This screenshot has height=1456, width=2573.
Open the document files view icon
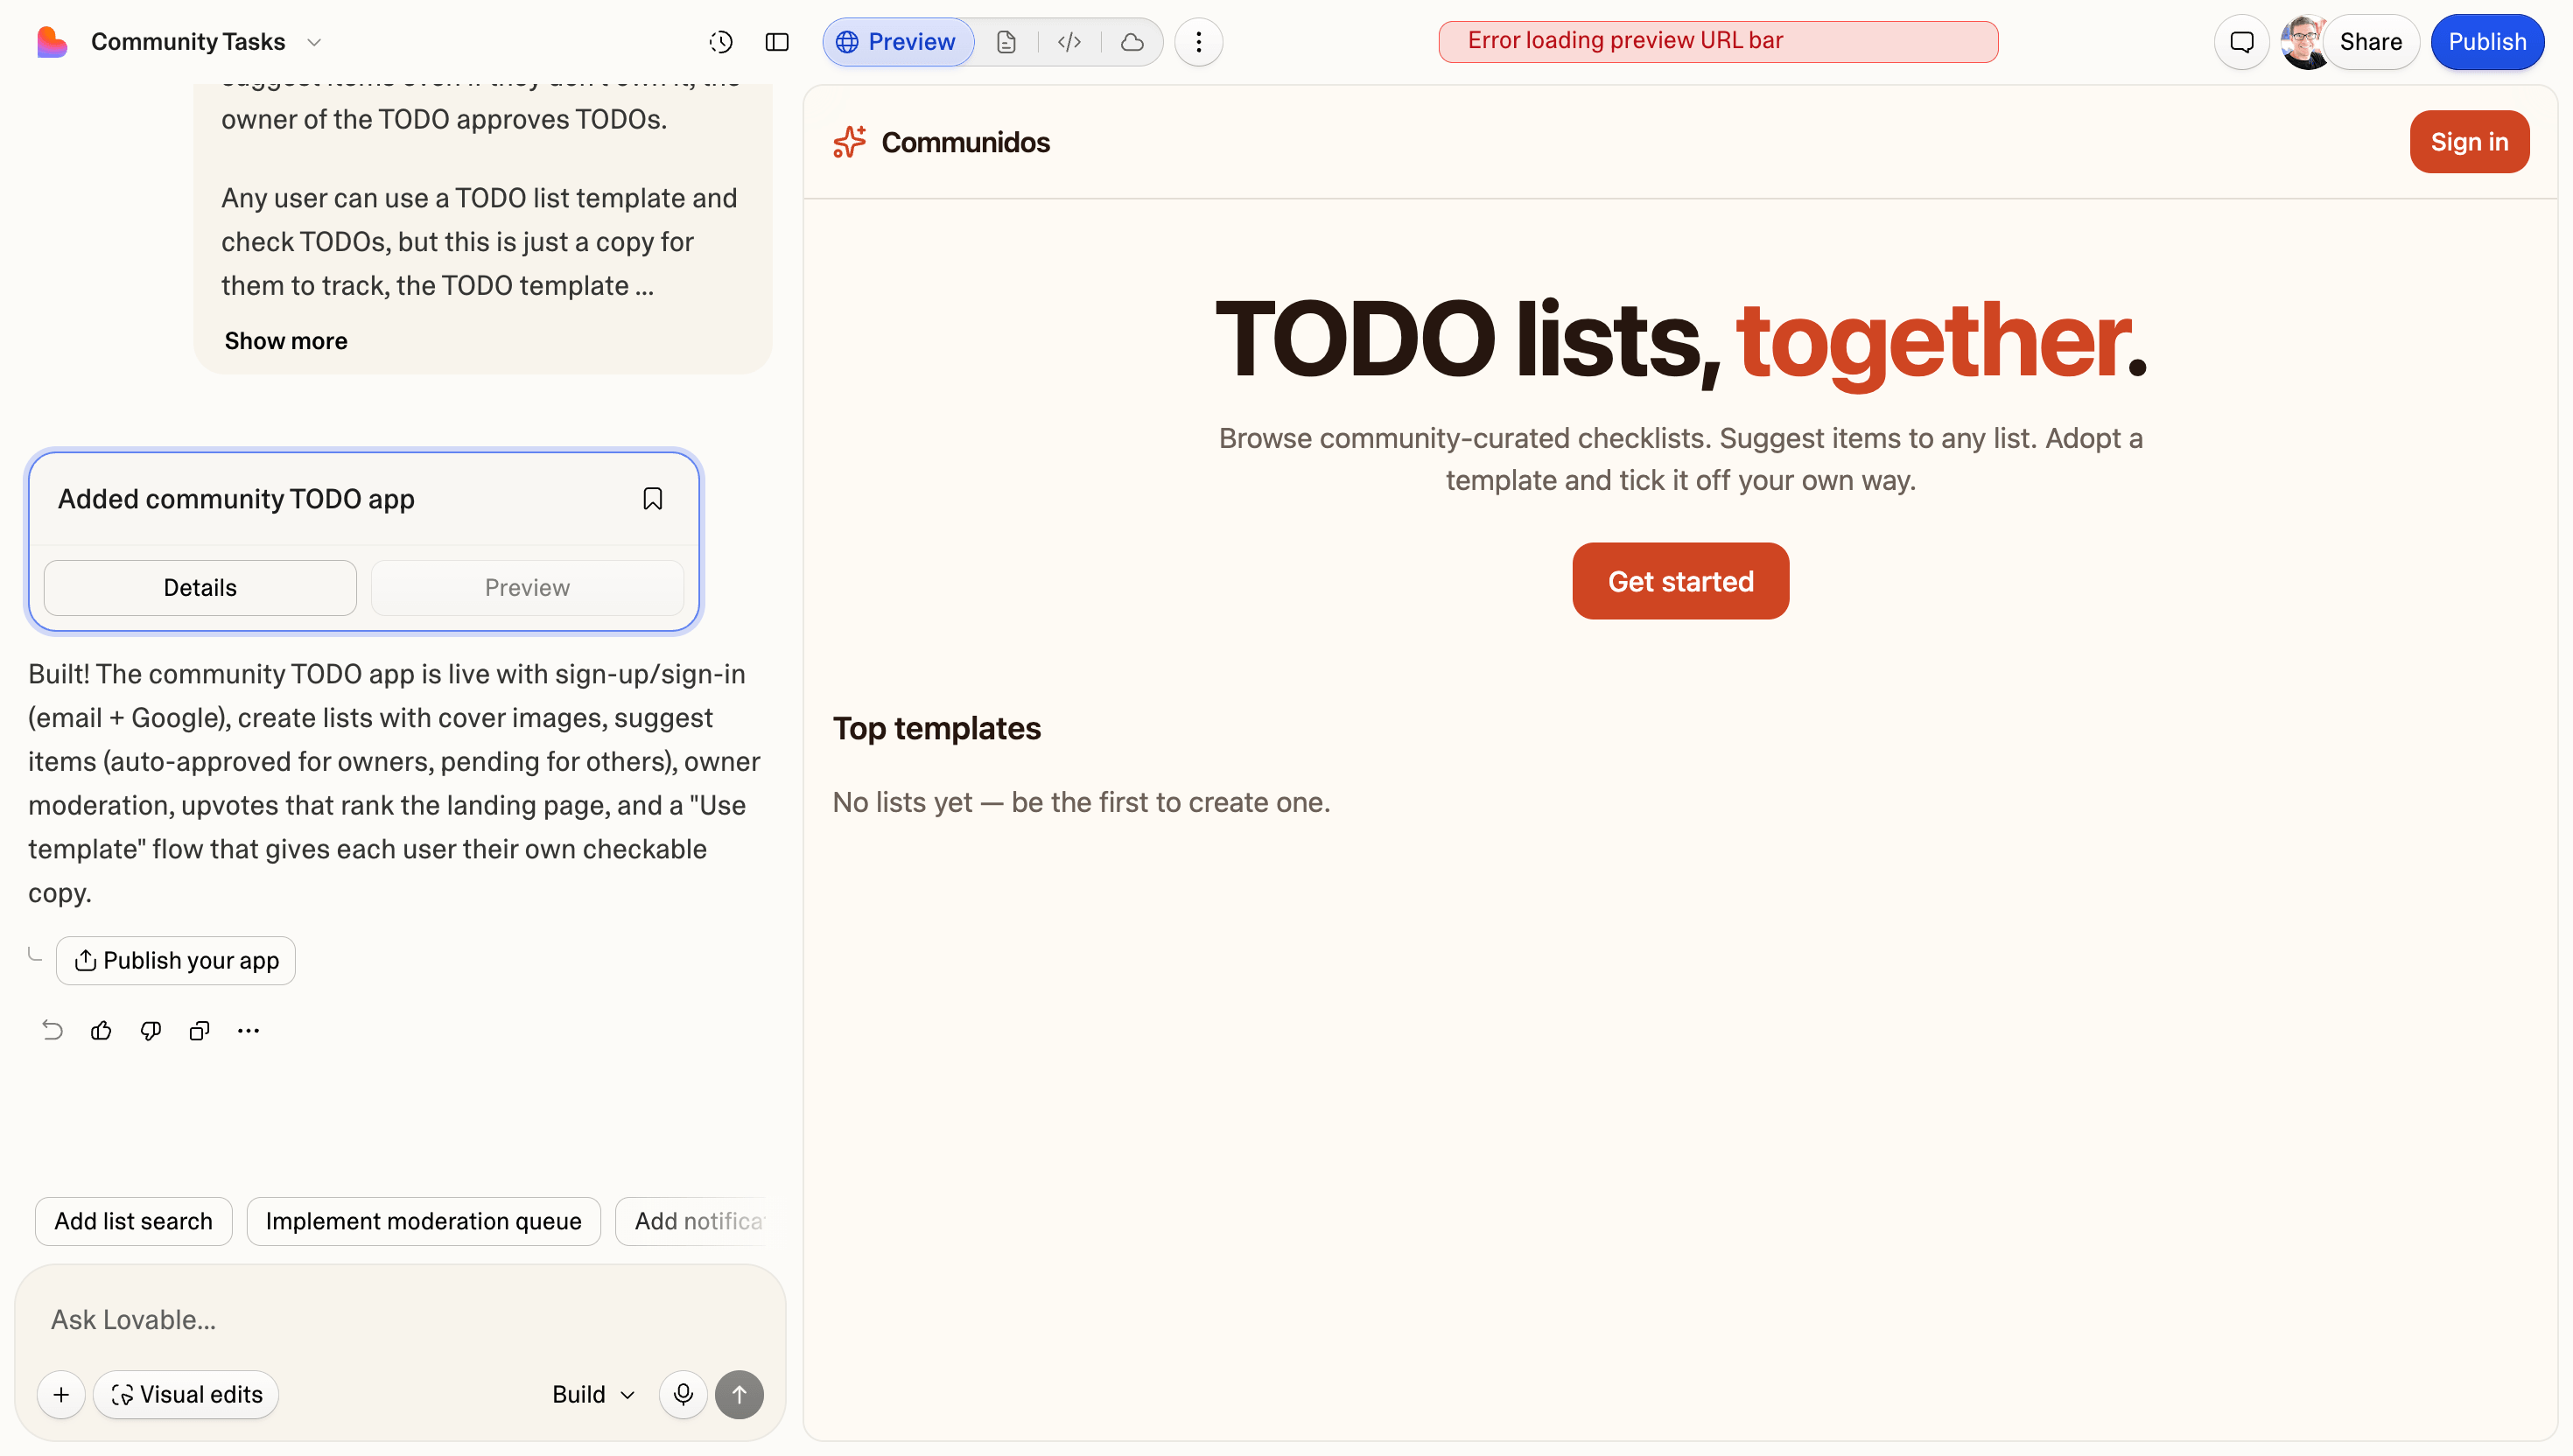(1006, 42)
